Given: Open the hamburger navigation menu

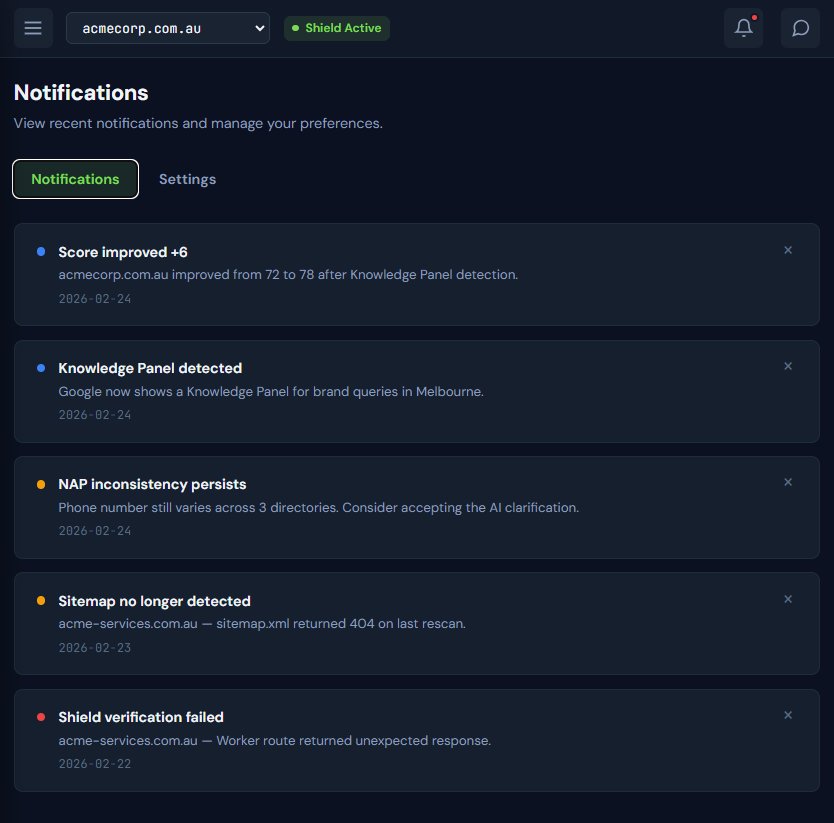Looking at the screenshot, I should [33, 28].
